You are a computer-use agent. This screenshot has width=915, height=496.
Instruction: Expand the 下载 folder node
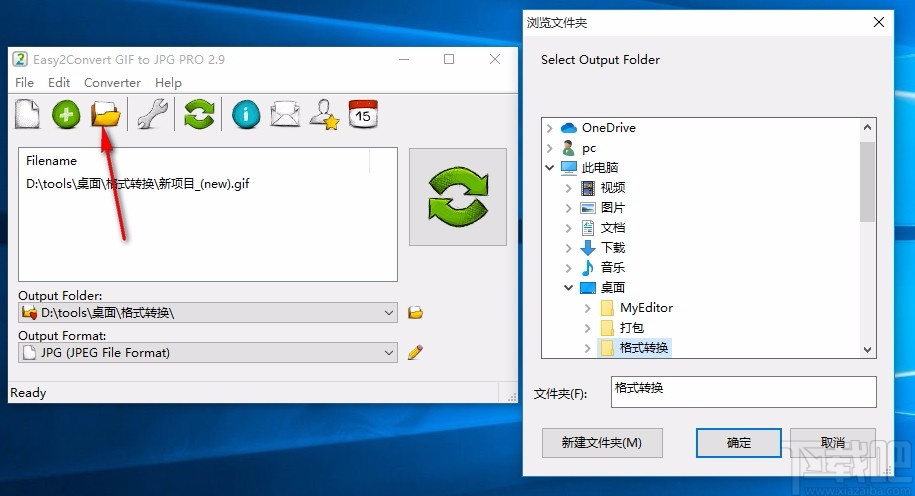(568, 248)
